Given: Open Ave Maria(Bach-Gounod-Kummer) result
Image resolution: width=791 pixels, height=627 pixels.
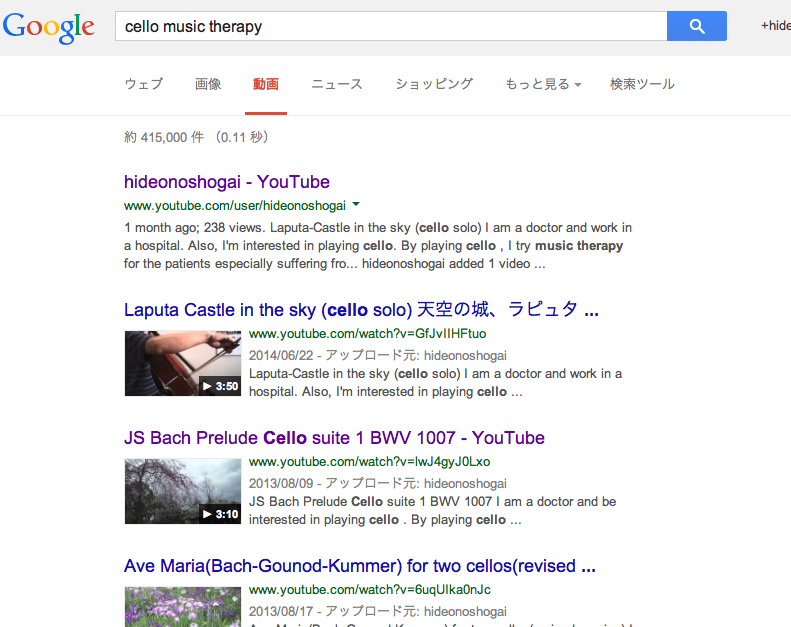Looking at the screenshot, I should (360, 566).
